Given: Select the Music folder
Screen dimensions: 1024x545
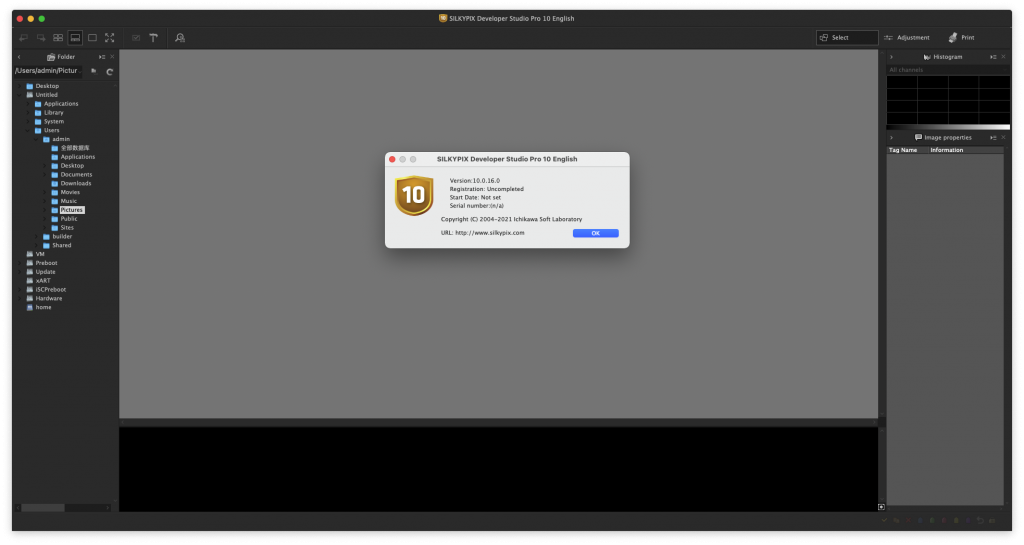Looking at the screenshot, I should pyautogui.click(x=69, y=201).
